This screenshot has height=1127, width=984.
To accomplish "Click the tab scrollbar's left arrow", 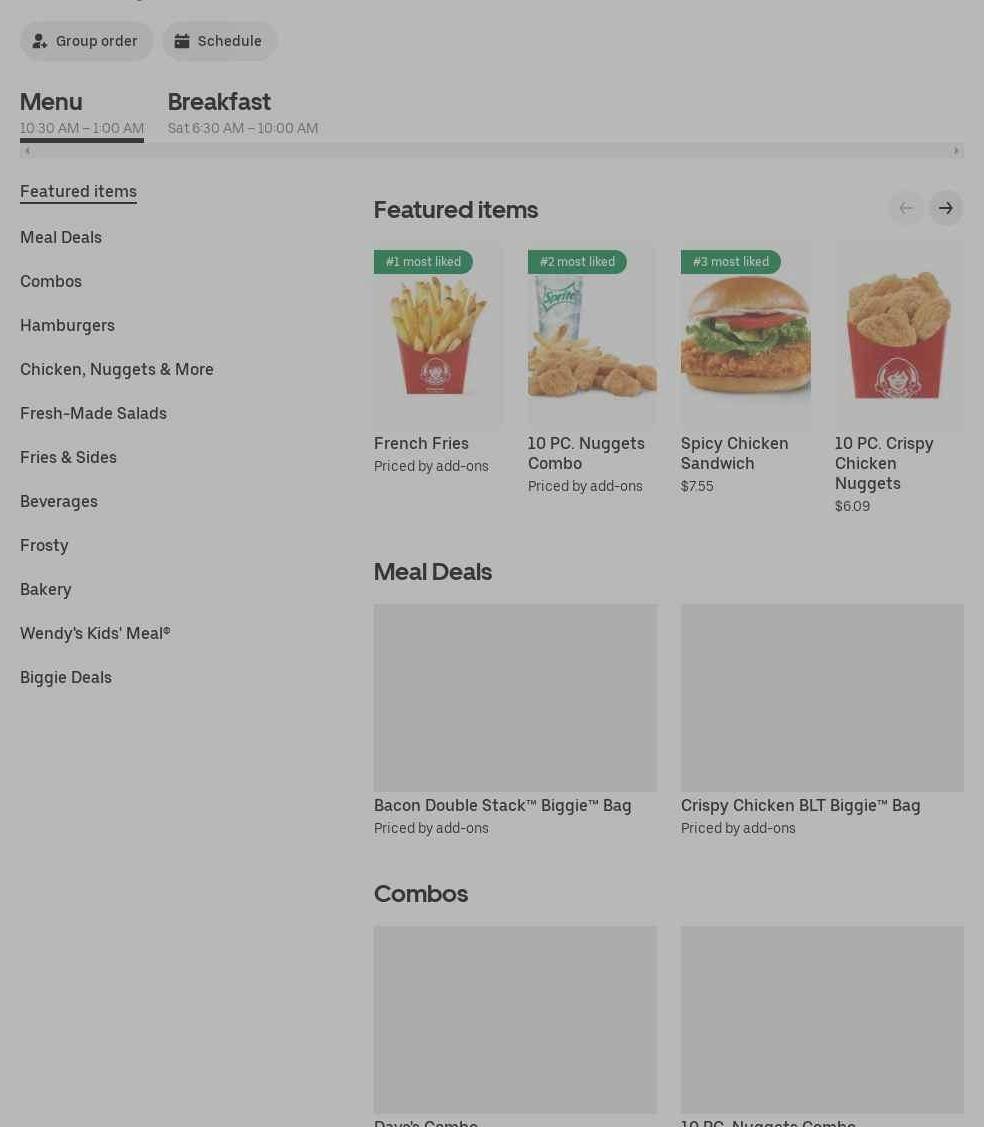I will pyautogui.click(x=27, y=151).
